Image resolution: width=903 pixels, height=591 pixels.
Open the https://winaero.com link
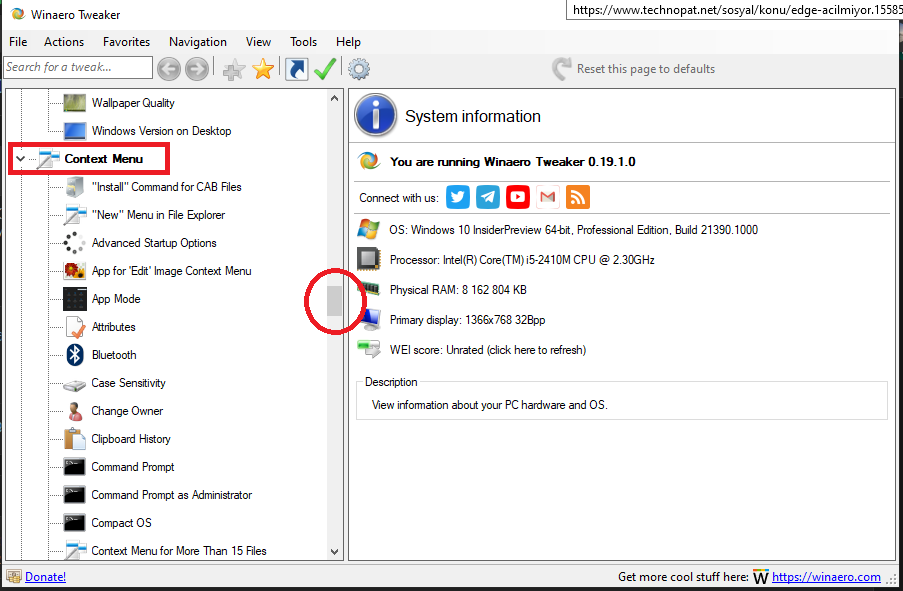[x=826, y=577]
